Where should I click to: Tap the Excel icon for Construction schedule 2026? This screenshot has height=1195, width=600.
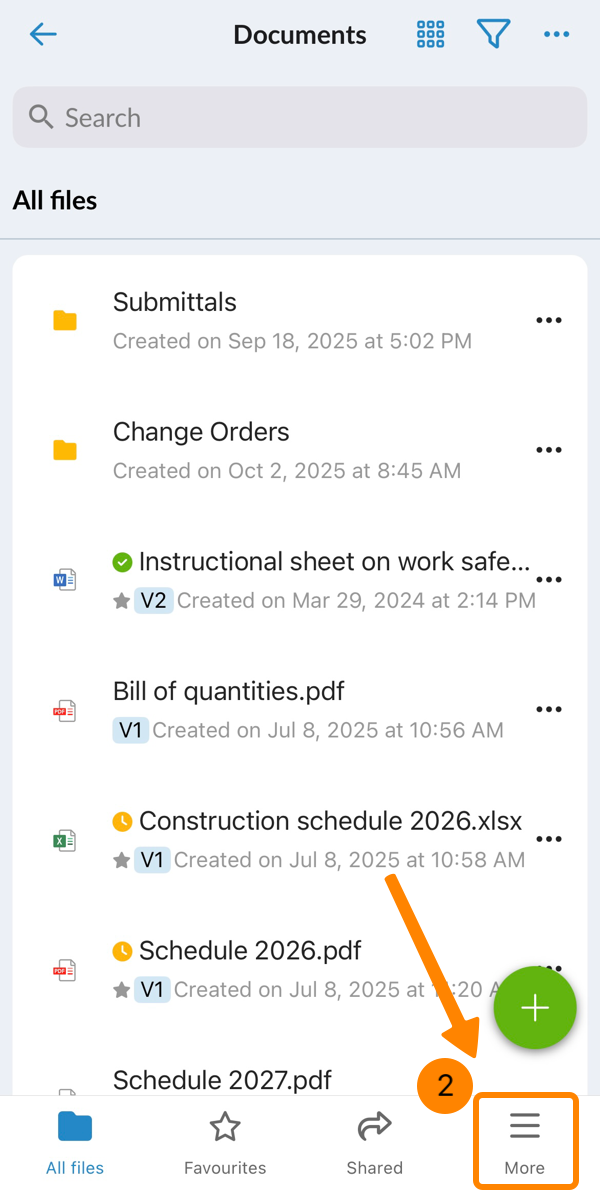65,840
